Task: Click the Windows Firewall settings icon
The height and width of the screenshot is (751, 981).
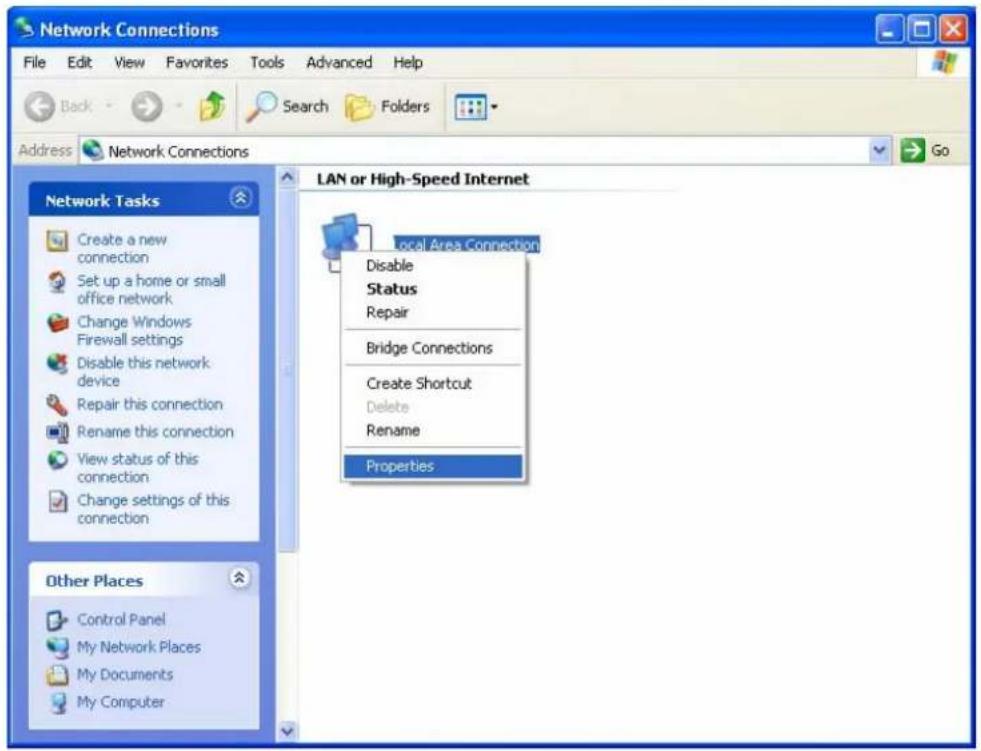Action: [58, 323]
